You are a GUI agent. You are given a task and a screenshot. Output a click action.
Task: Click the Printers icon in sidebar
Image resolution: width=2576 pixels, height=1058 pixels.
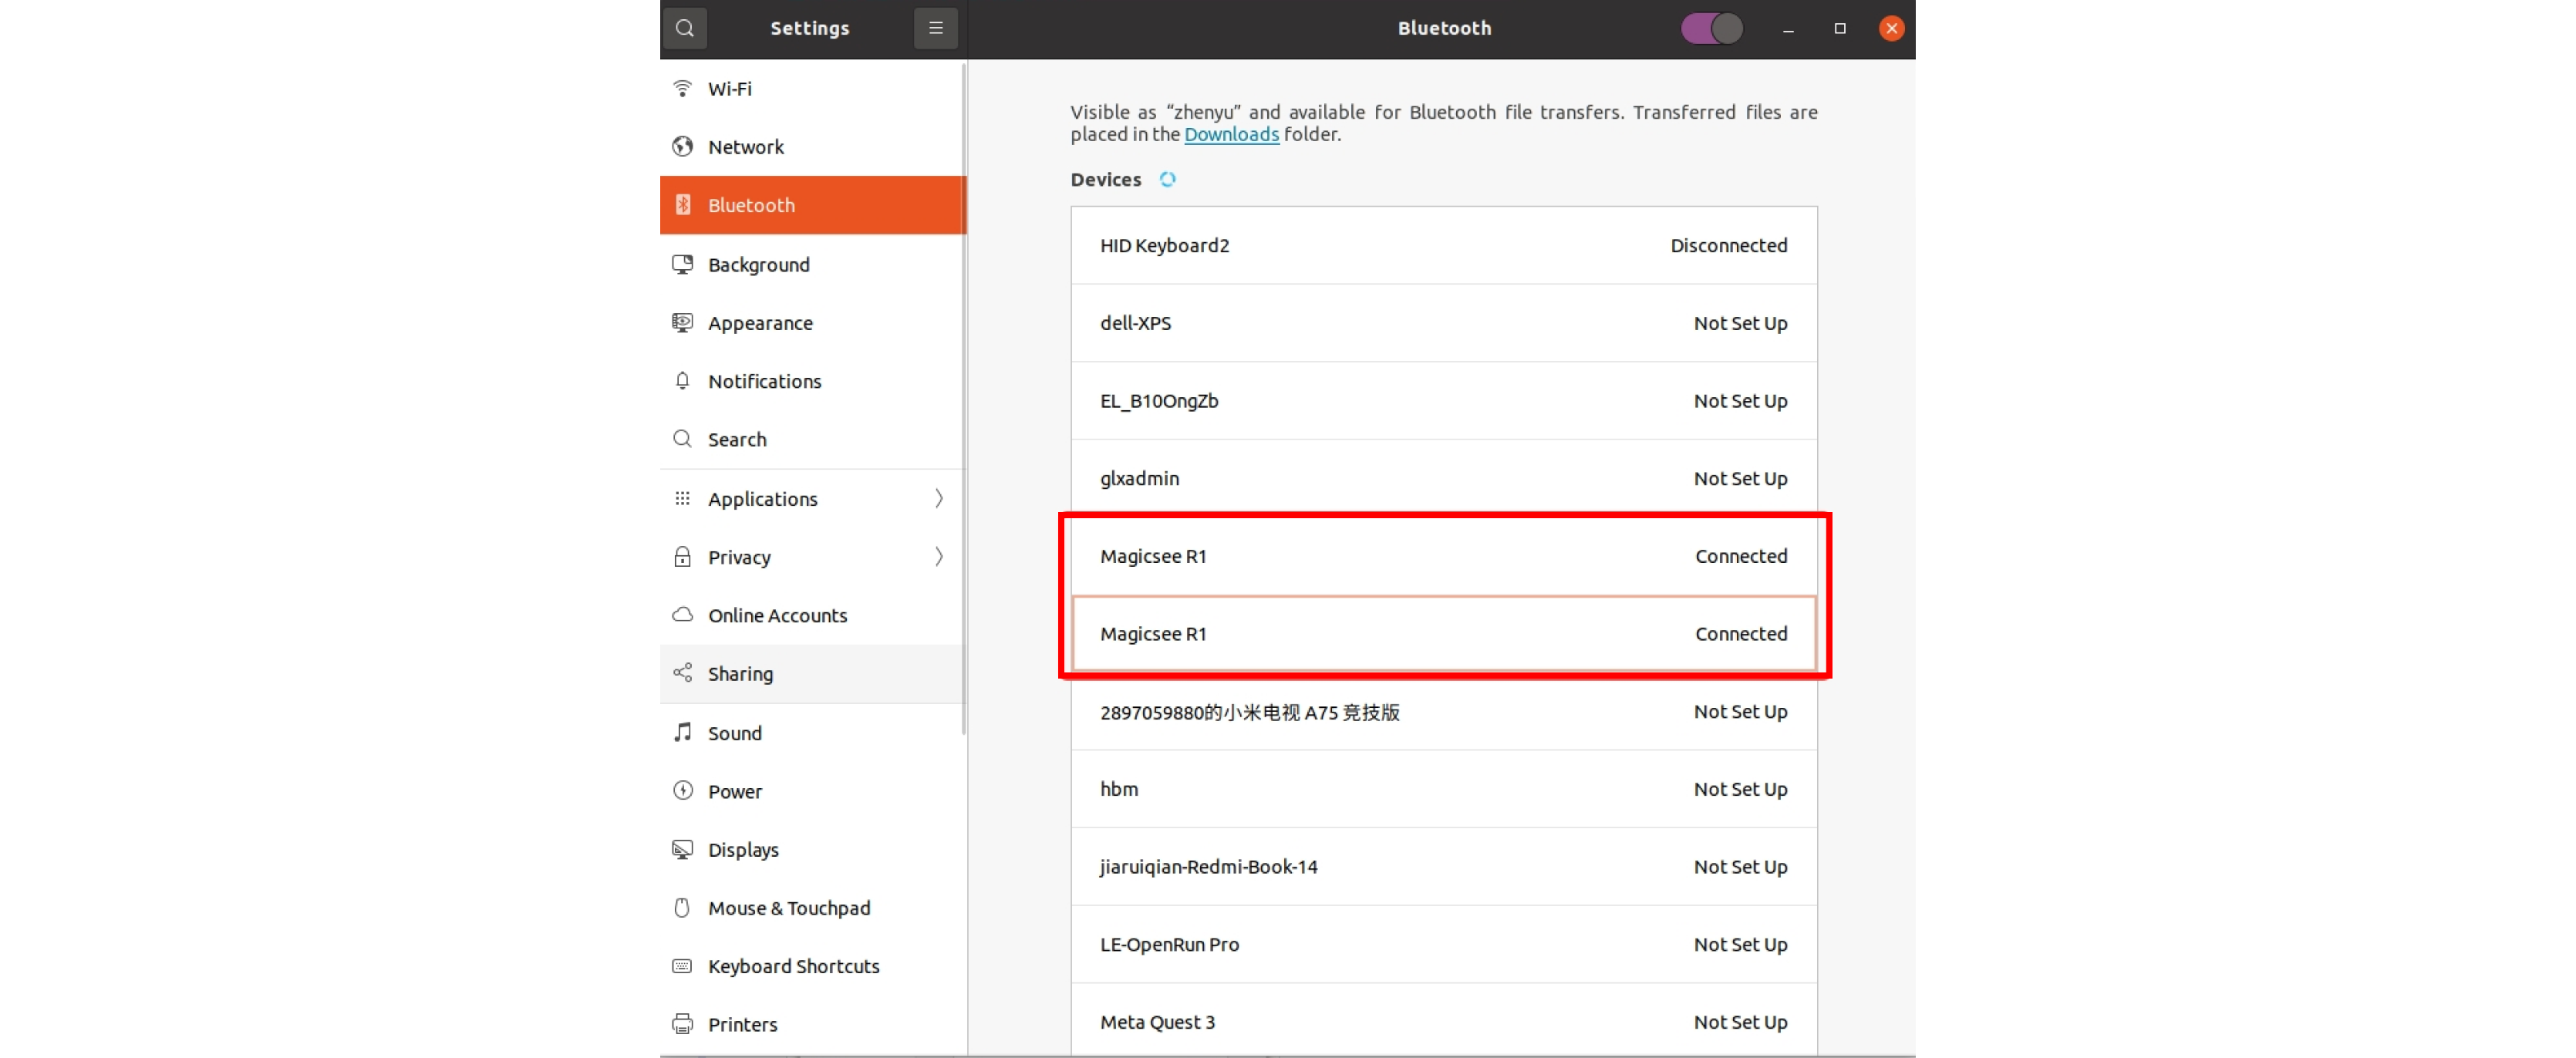pos(682,1023)
